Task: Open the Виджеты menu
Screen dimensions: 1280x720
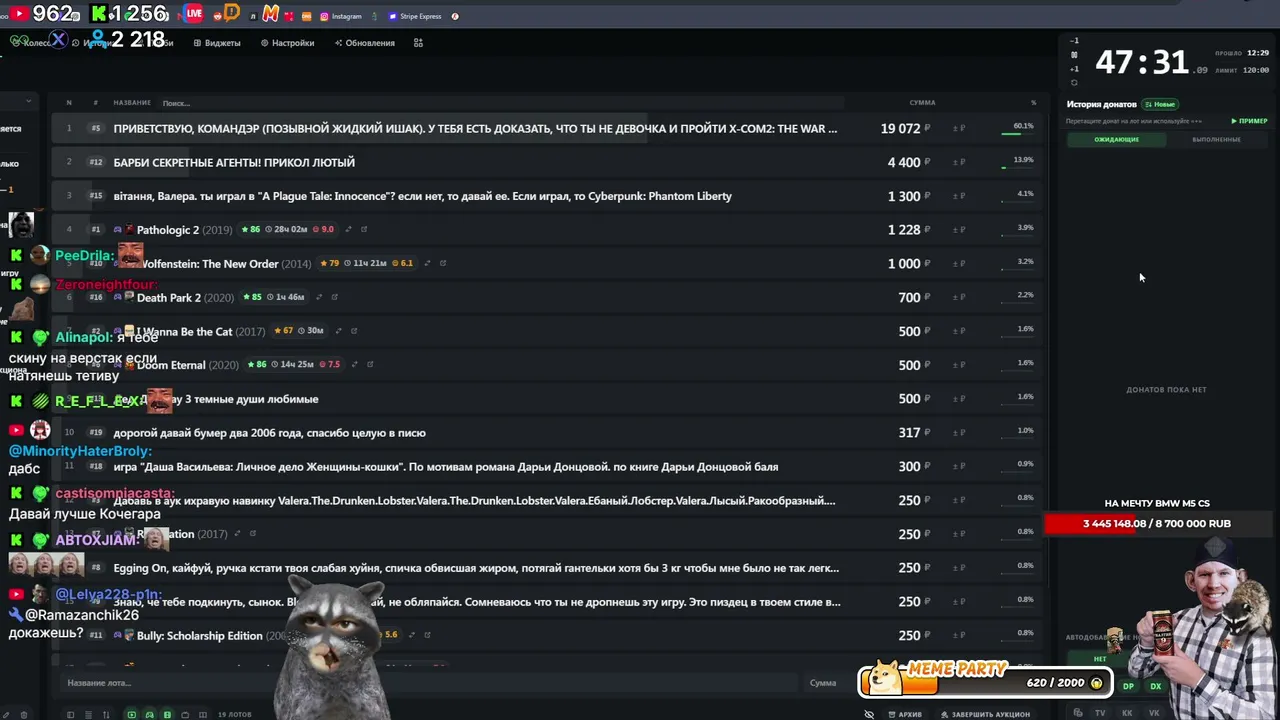Action: point(217,43)
